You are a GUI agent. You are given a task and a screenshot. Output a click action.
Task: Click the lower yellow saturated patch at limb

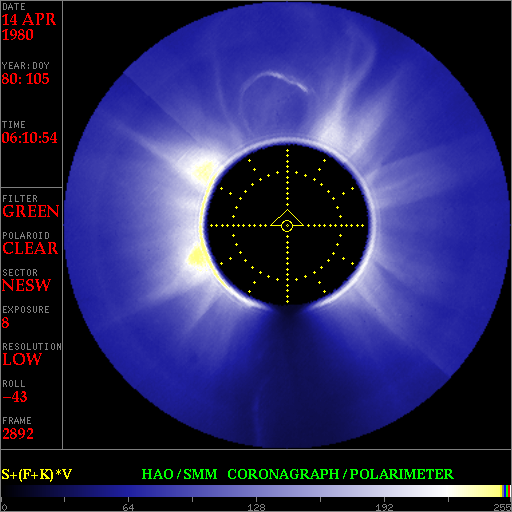(x=197, y=257)
